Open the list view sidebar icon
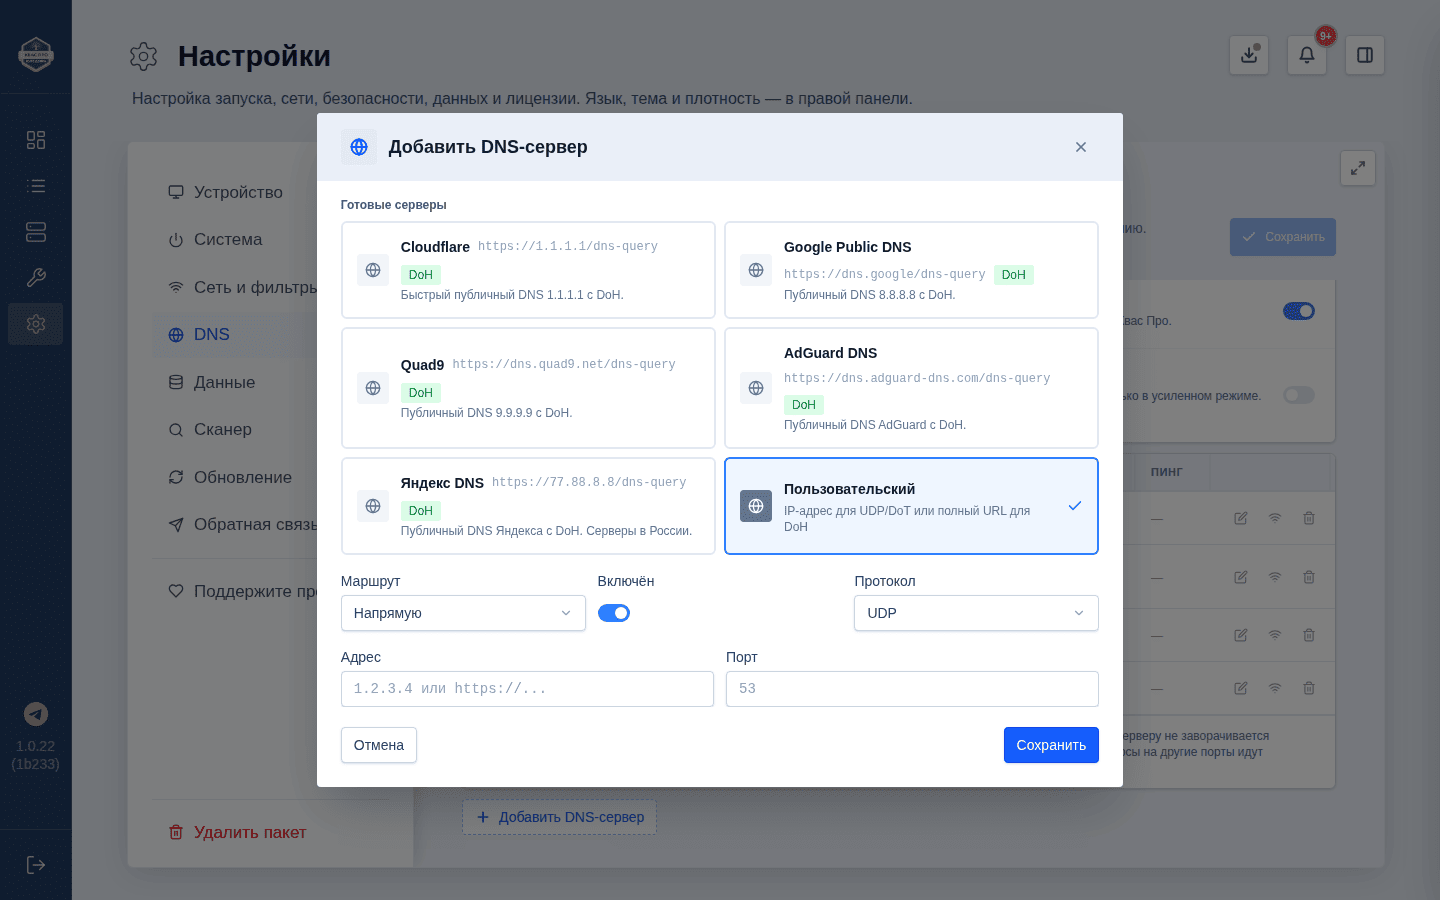 (x=36, y=186)
